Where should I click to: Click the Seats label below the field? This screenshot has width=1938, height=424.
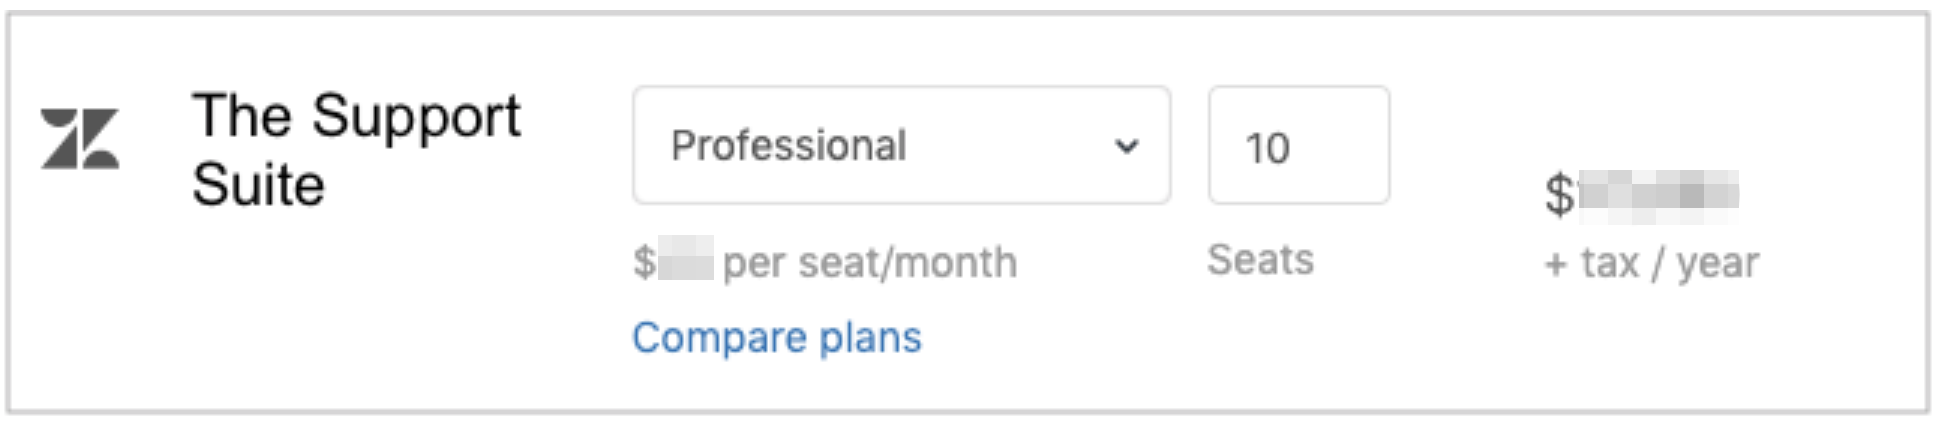[1260, 260]
